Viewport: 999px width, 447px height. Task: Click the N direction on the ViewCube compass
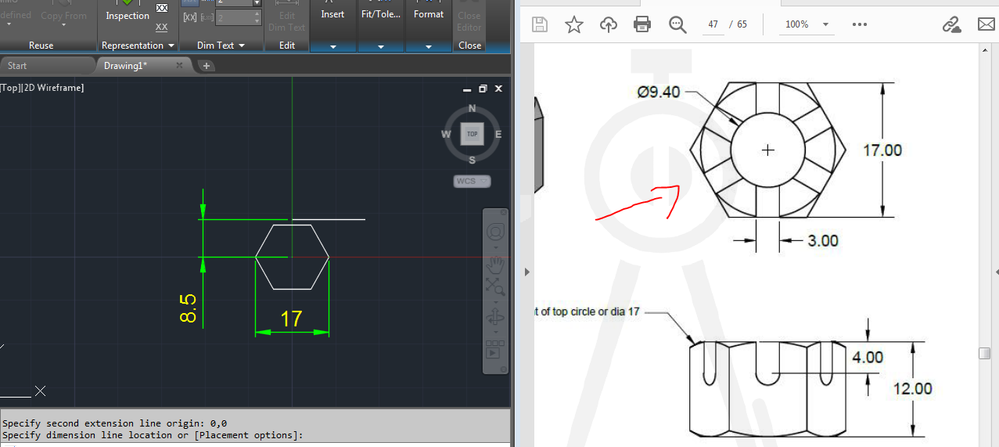(x=472, y=108)
